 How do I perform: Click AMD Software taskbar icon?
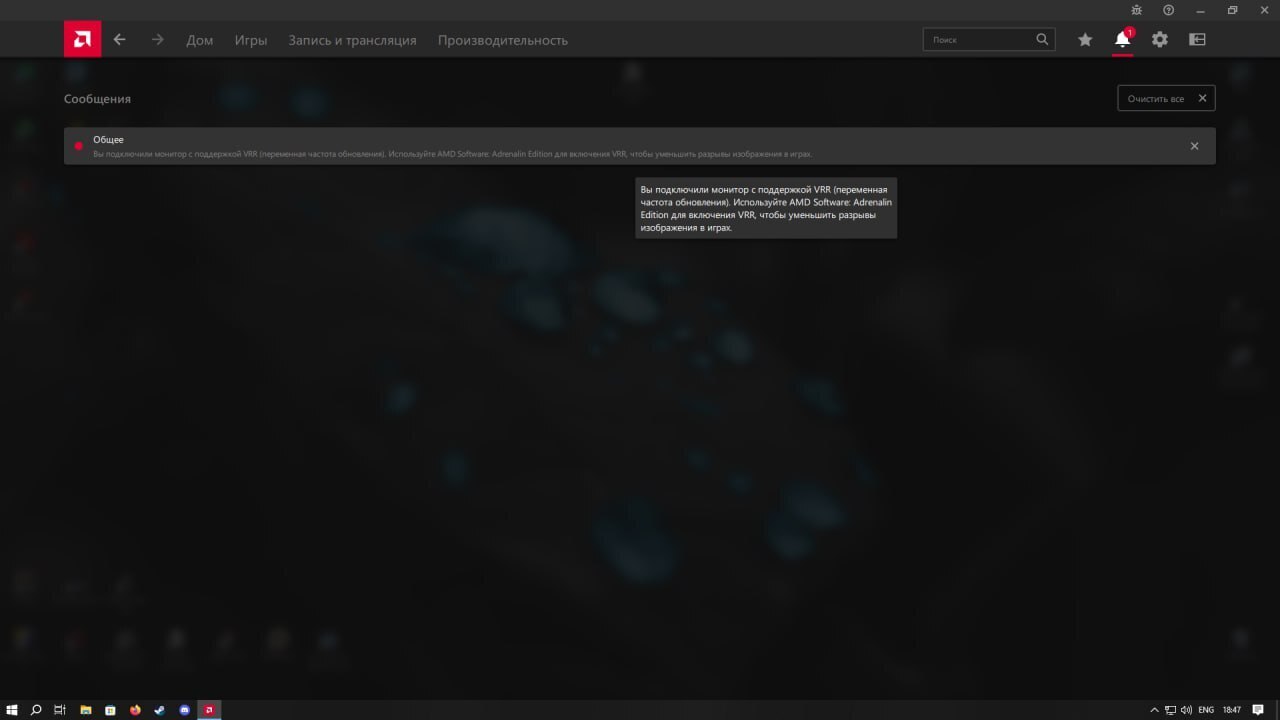pyautogui.click(x=209, y=710)
